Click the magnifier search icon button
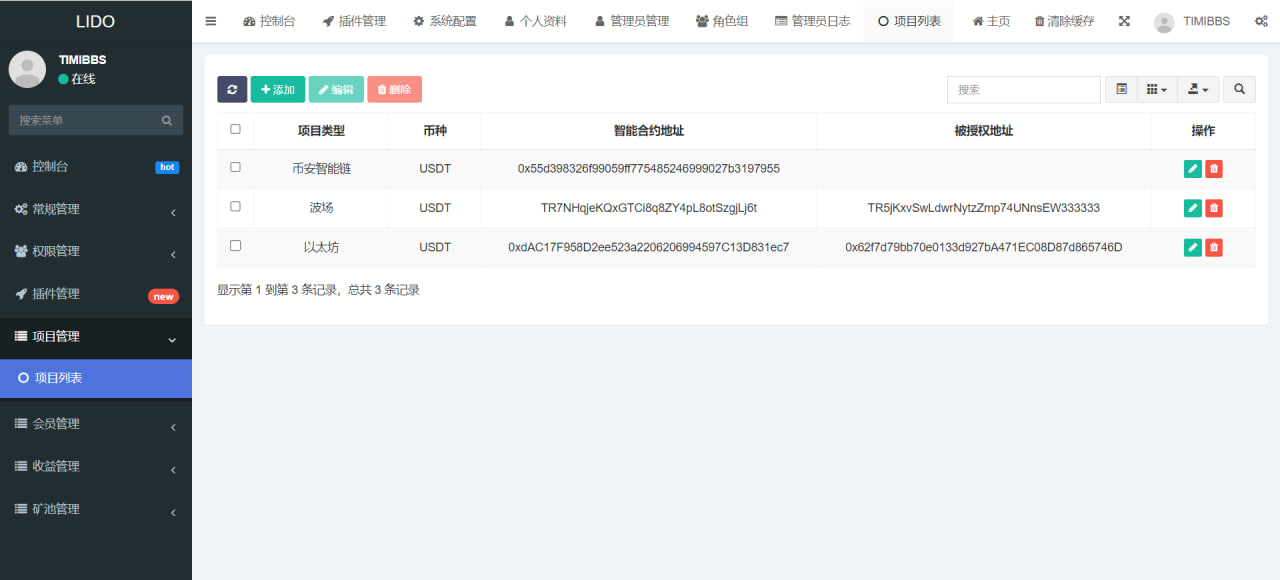The width and height of the screenshot is (1280, 580). 1239,89
